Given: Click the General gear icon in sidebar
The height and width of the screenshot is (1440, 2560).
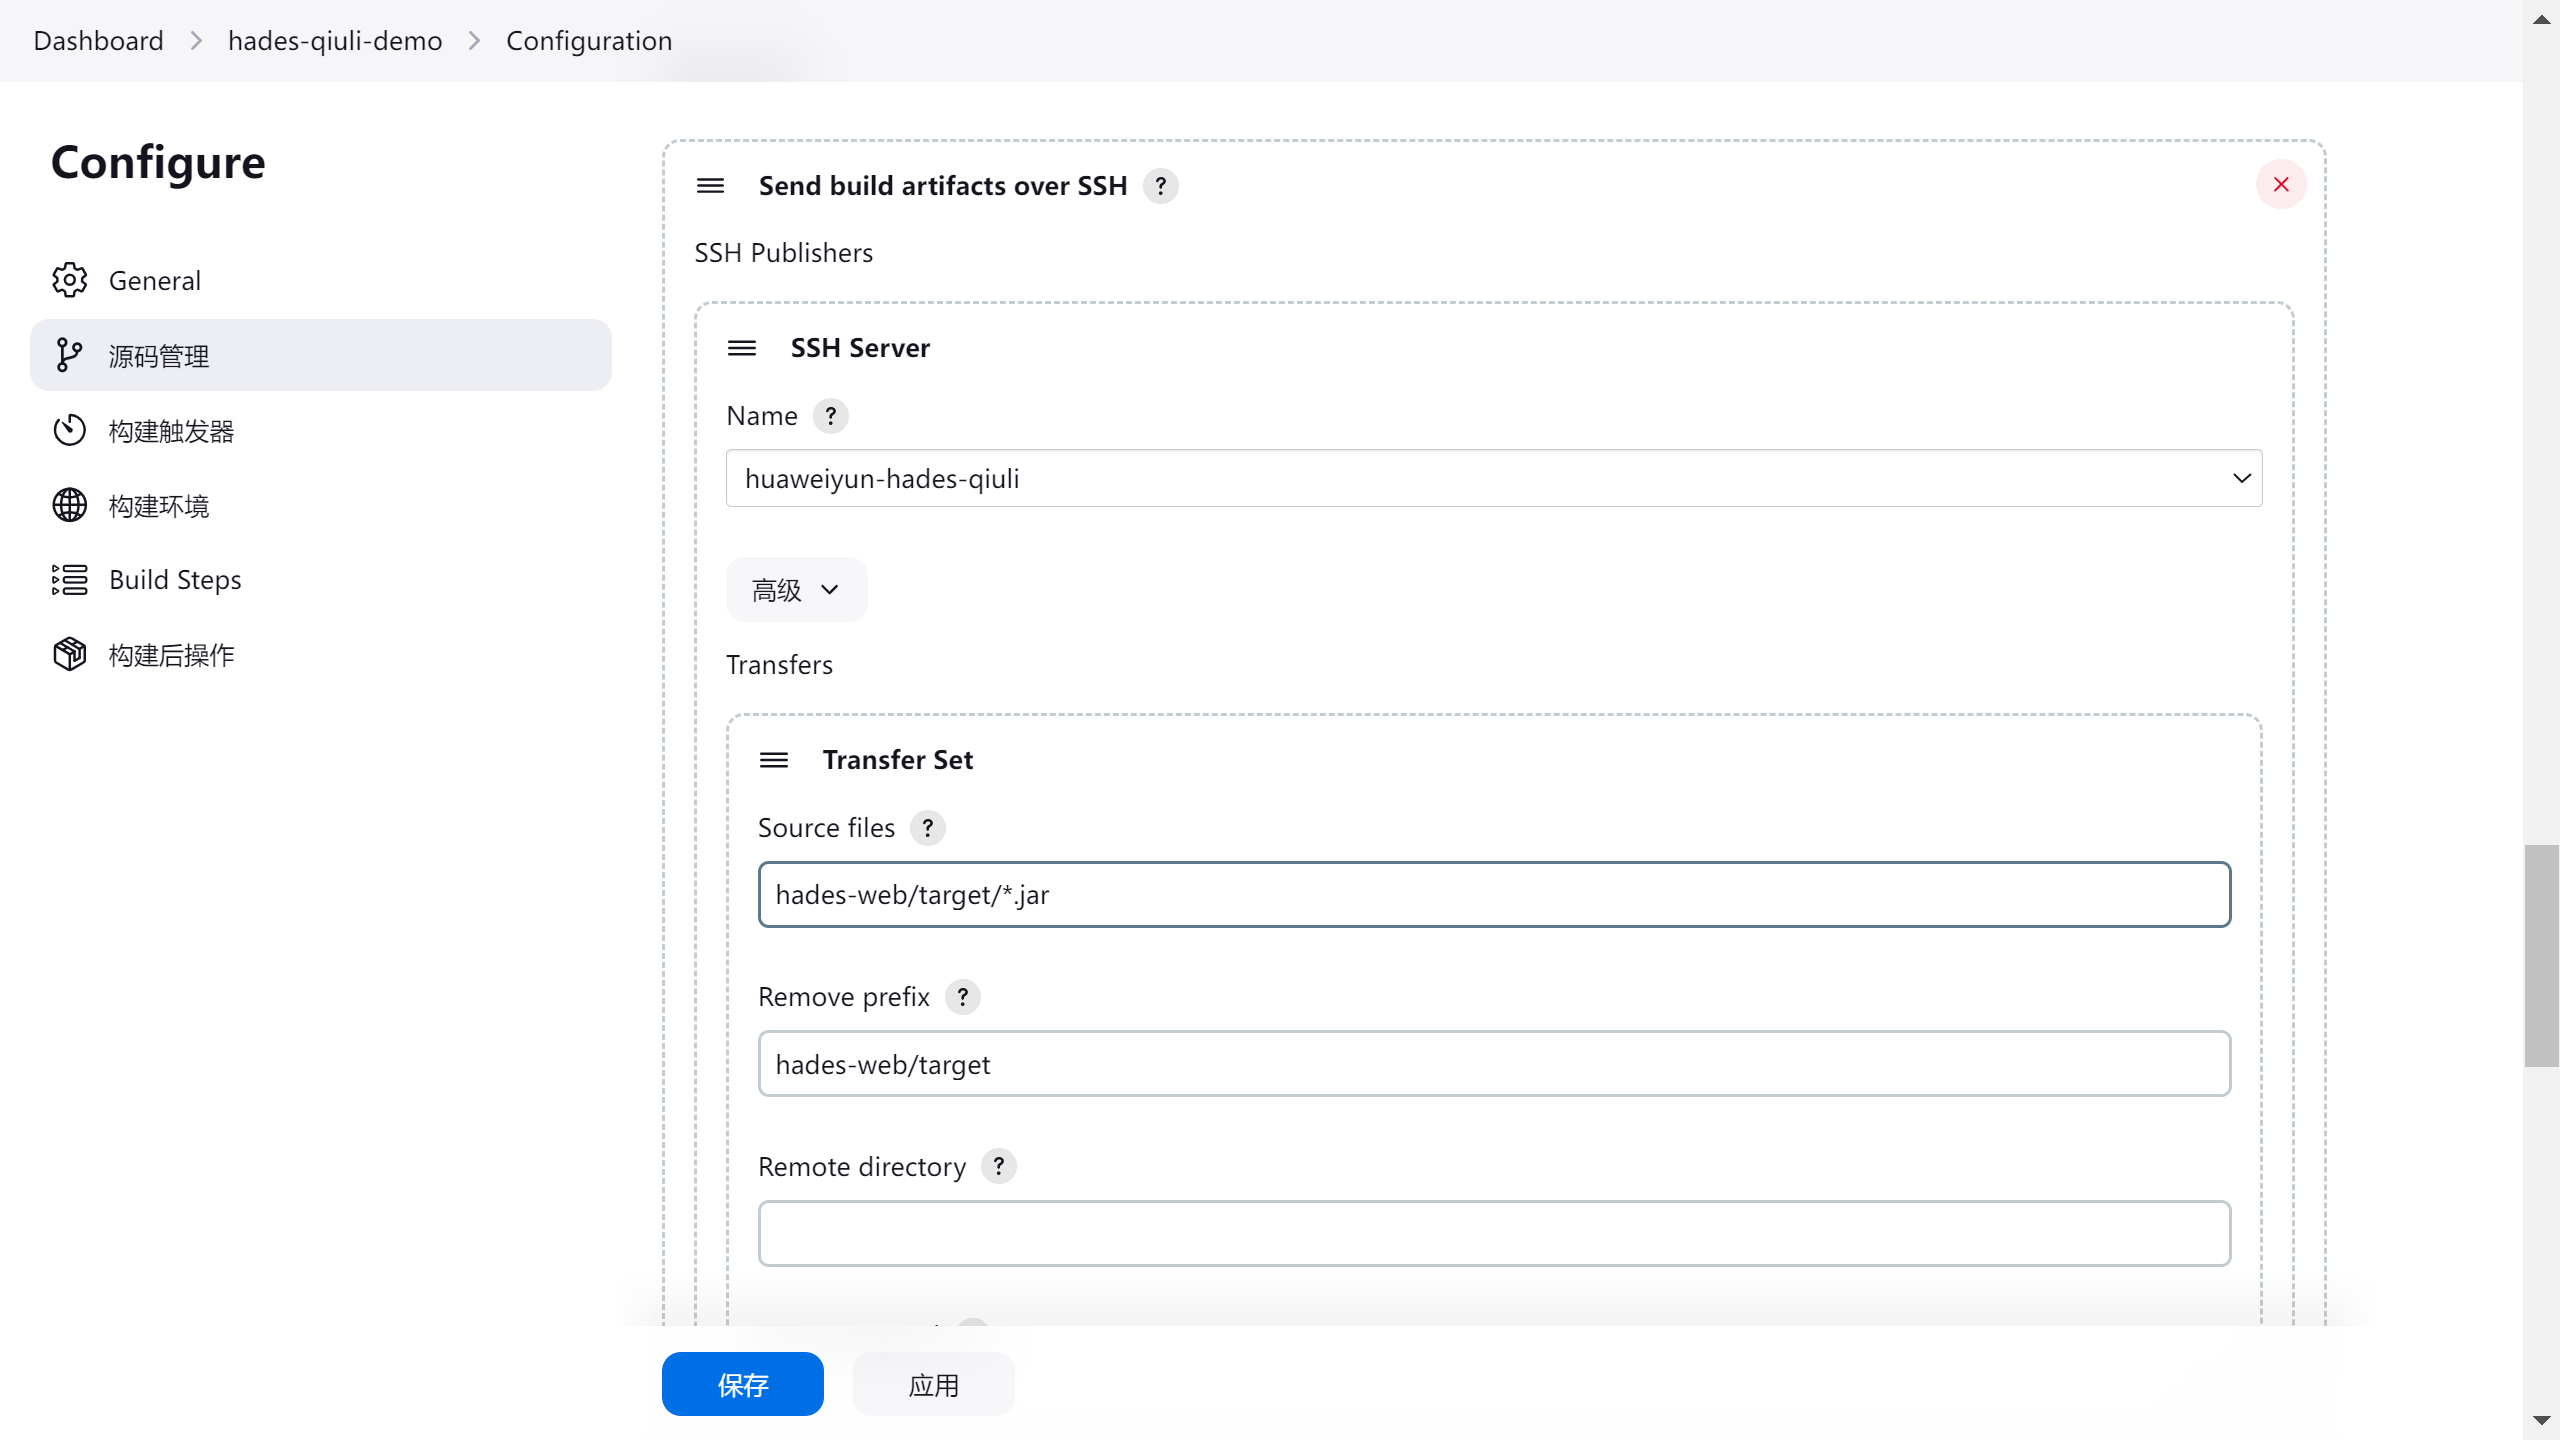Looking at the screenshot, I should 69,280.
